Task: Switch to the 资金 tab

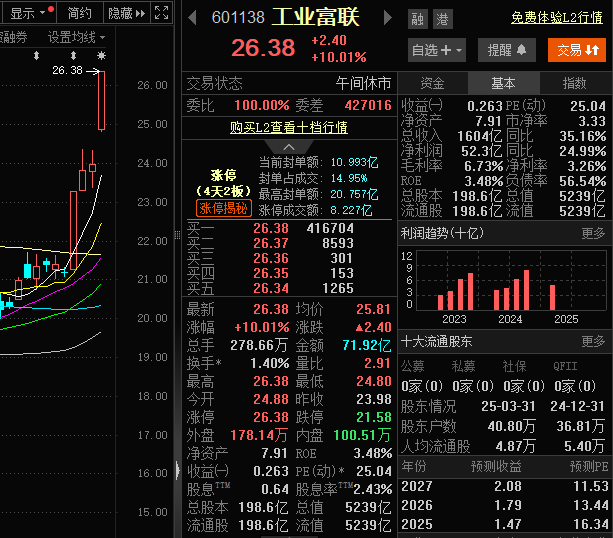Action: (432, 83)
